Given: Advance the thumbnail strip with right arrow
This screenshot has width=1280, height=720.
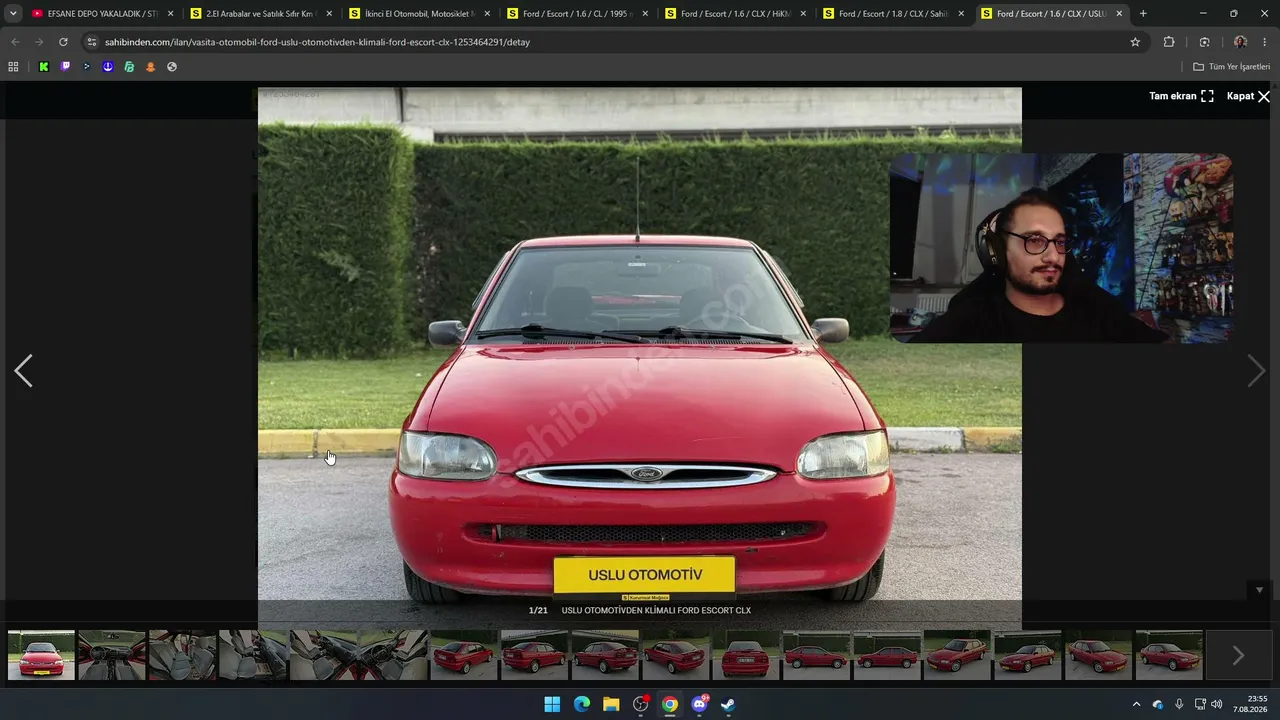Looking at the screenshot, I should click(1238, 655).
